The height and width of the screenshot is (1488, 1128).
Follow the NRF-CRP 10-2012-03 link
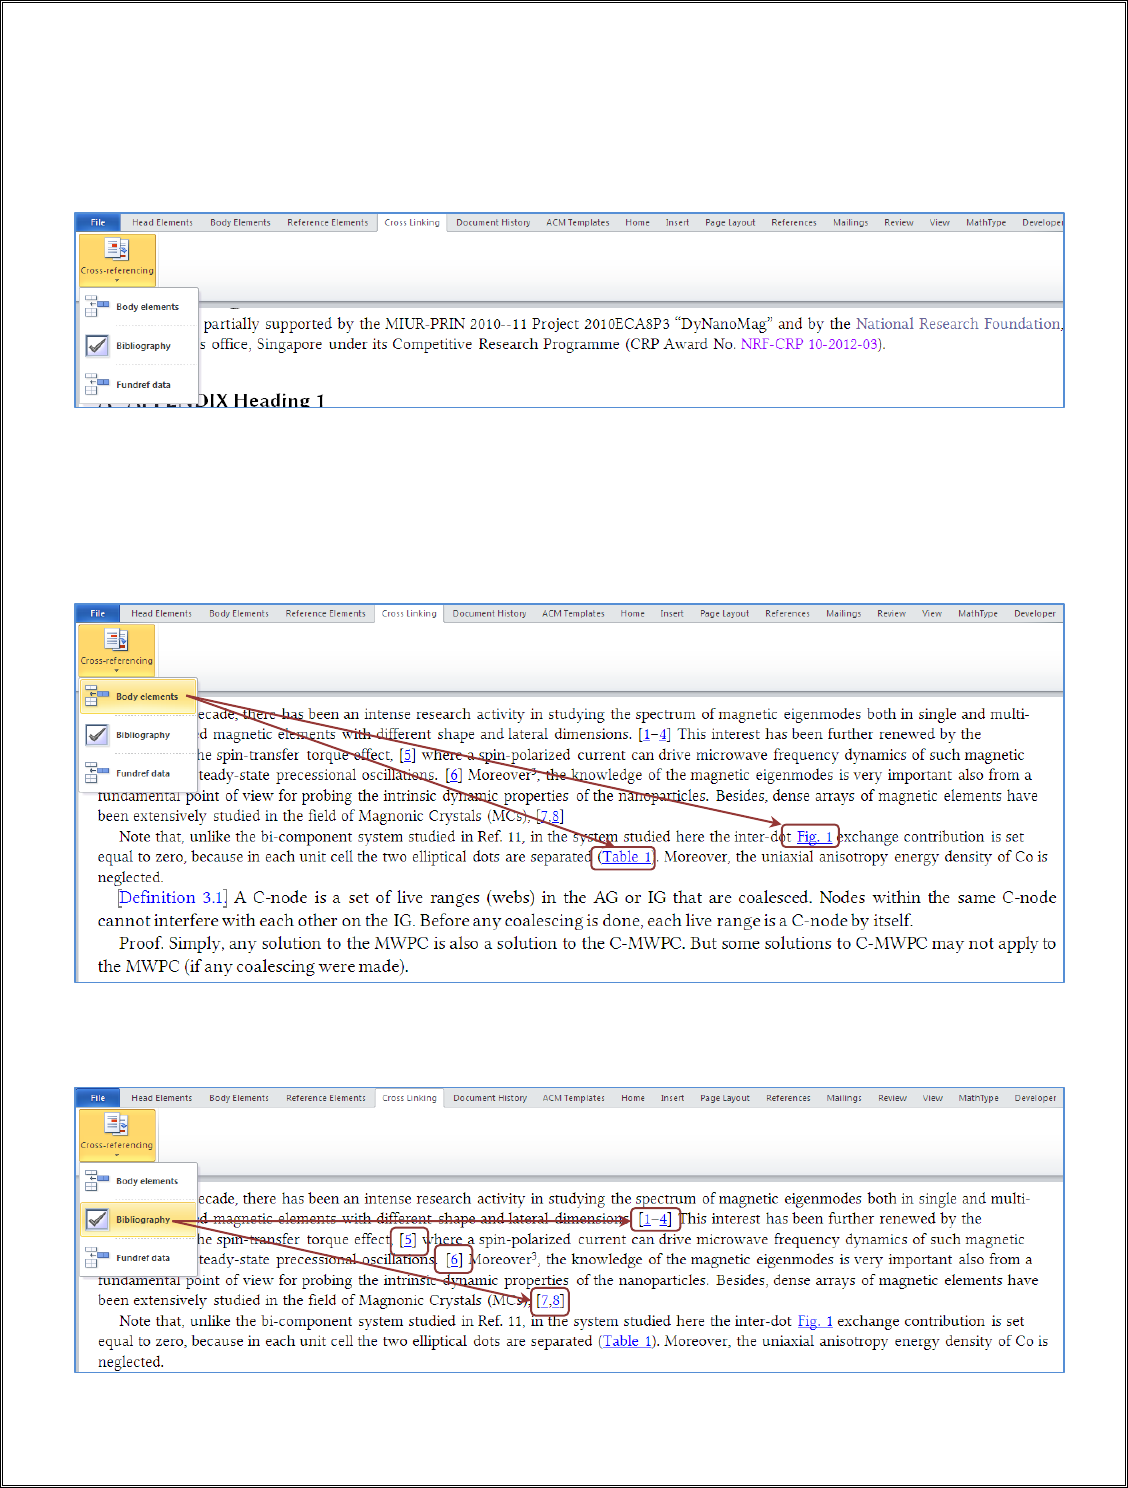pyautogui.click(x=810, y=344)
